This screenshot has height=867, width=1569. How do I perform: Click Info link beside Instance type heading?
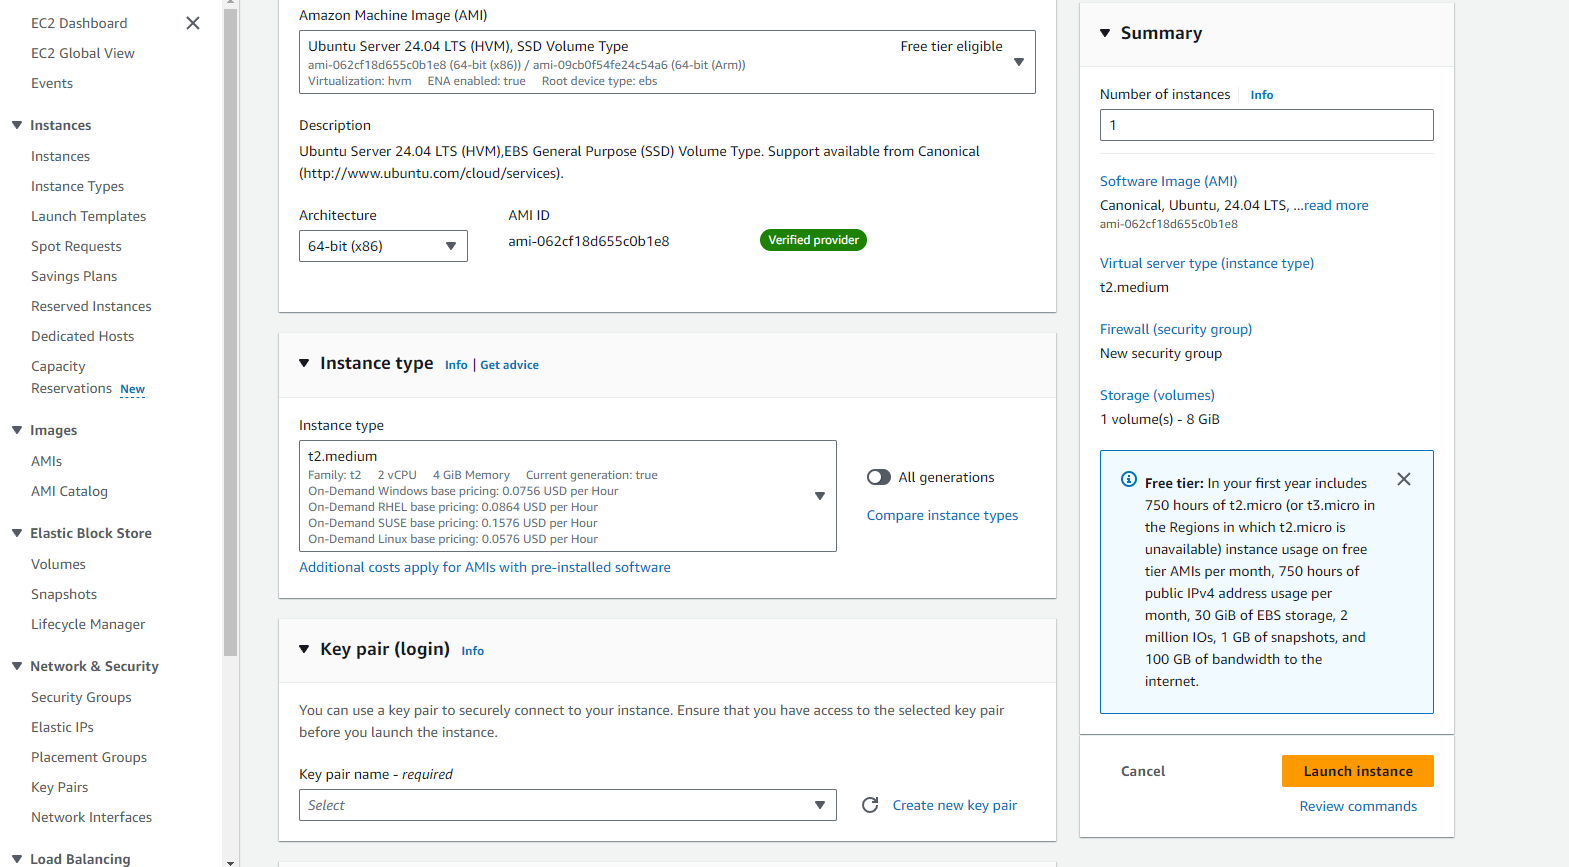[x=456, y=365]
